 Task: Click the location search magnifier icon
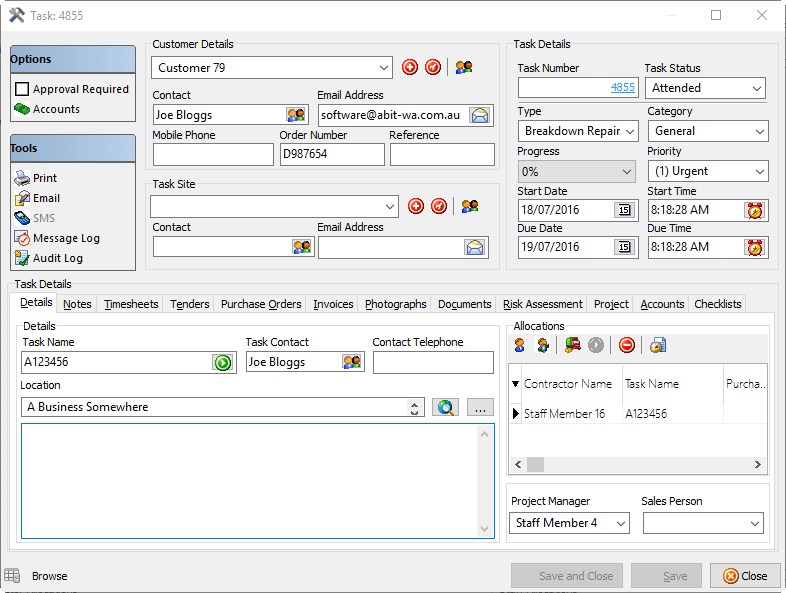point(445,407)
